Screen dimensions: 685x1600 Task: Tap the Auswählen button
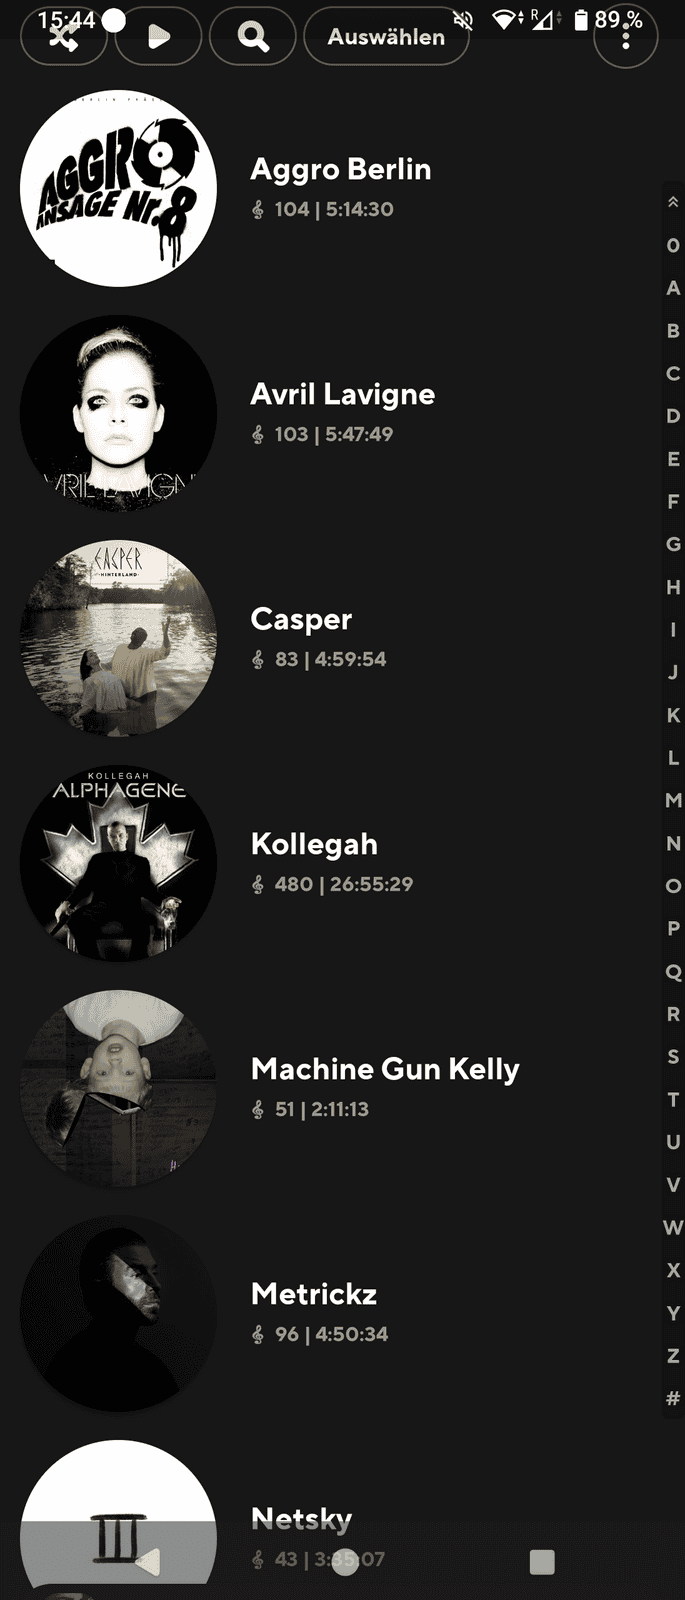(x=386, y=37)
